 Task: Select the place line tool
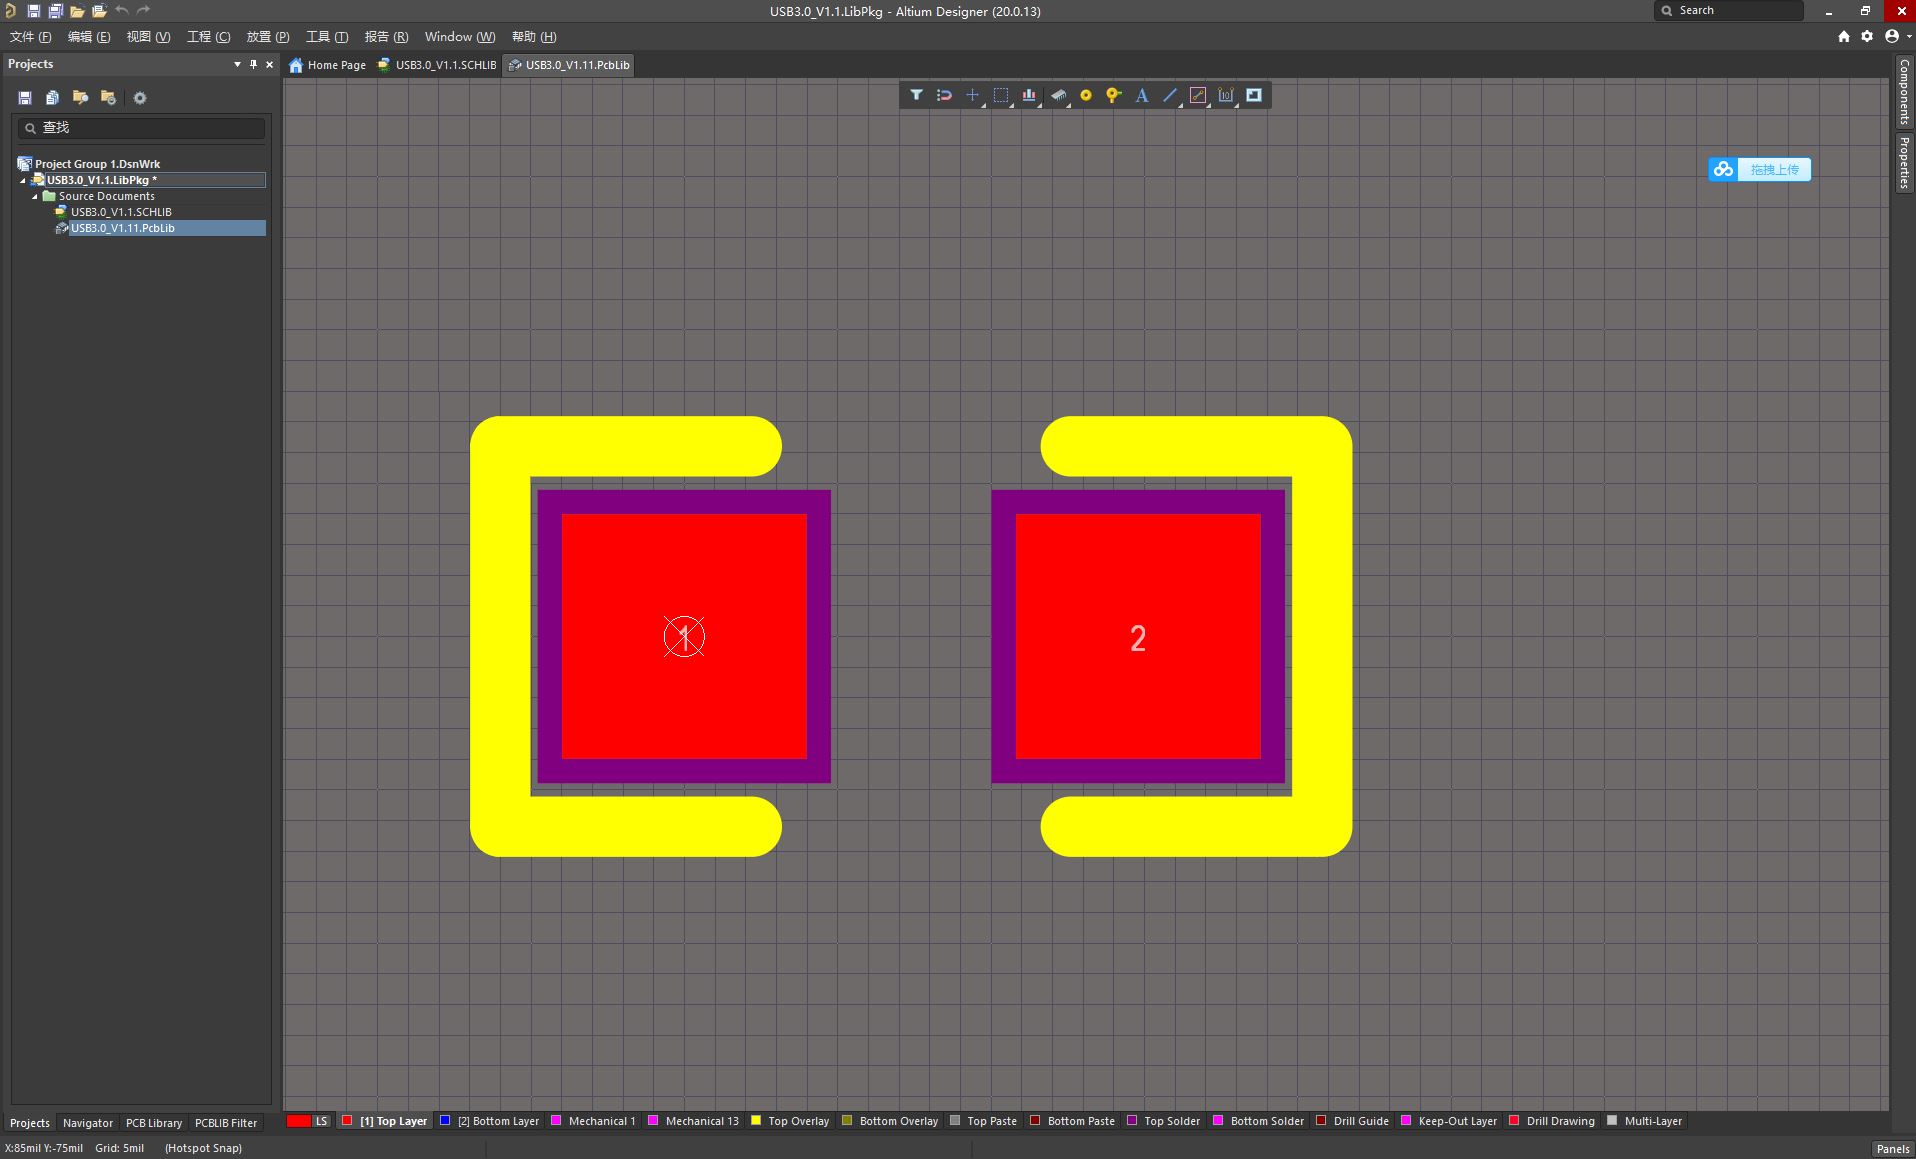pos(1170,95)
